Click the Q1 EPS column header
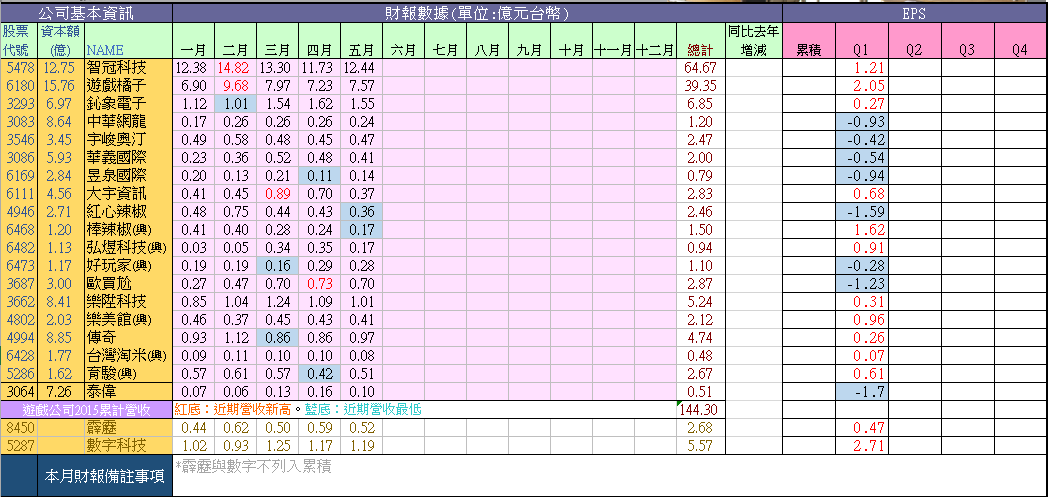This screenshot has width=1048, height=497. pos(862,40)
